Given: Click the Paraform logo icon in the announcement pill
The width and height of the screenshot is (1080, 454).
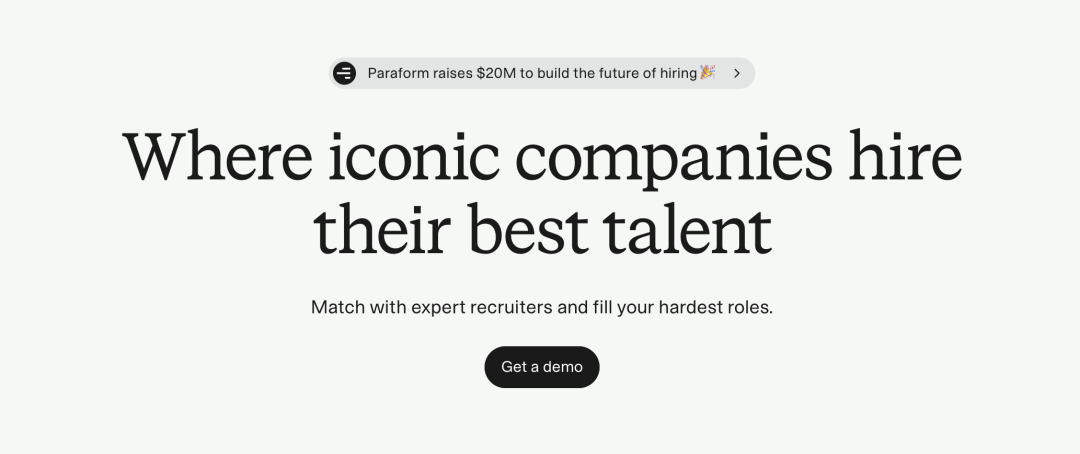Looking at the screenshot, I should (344, 73).
